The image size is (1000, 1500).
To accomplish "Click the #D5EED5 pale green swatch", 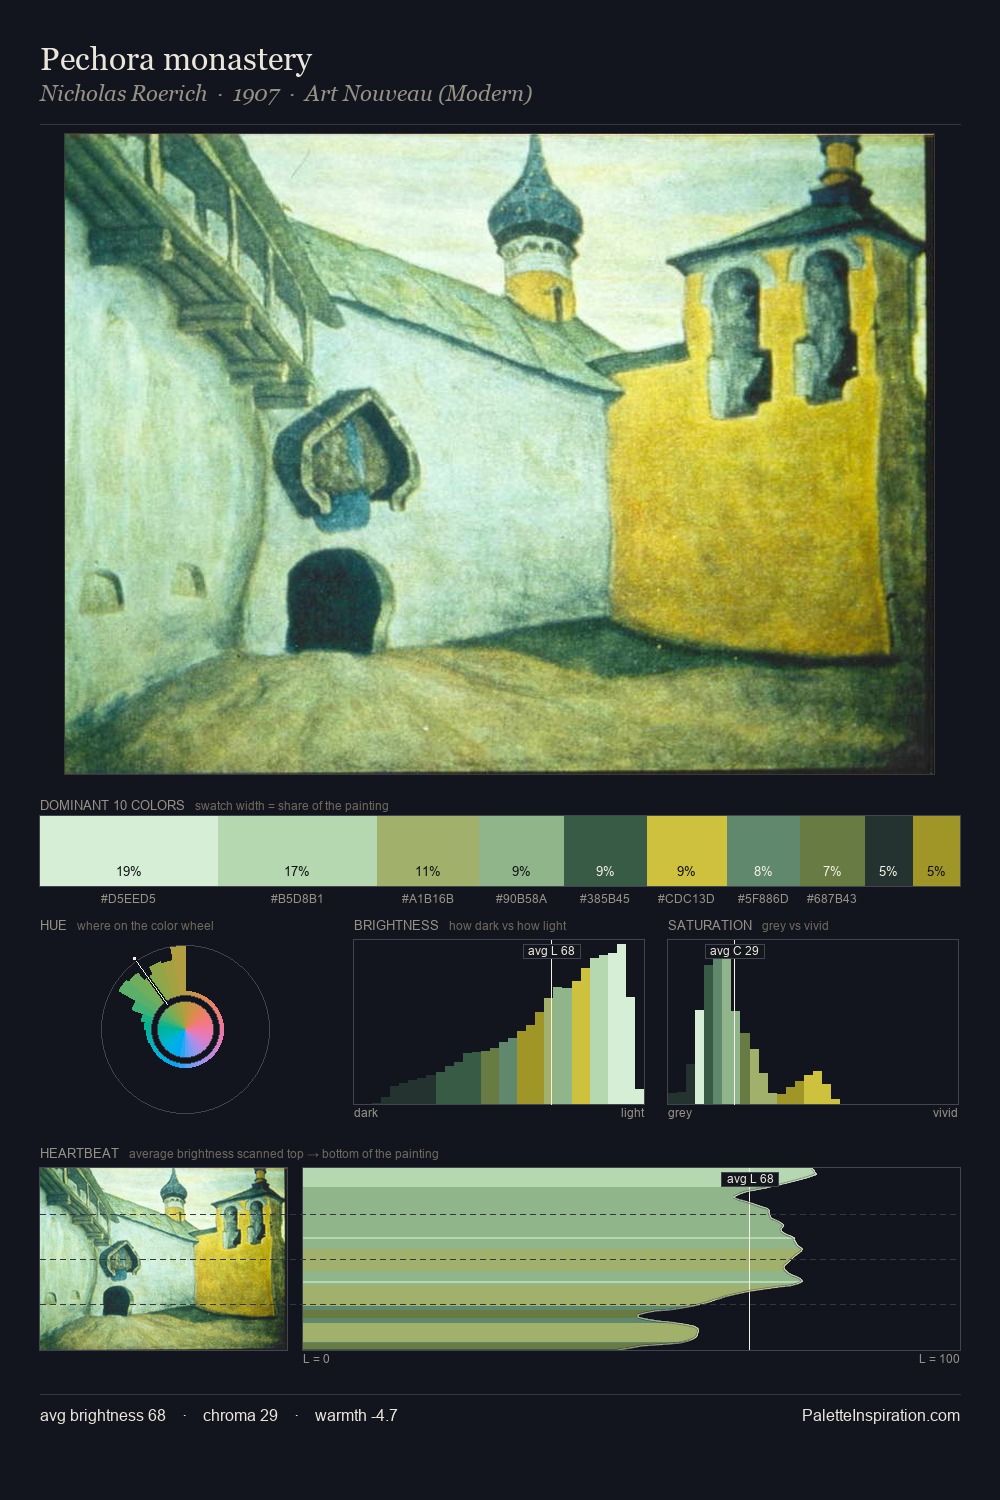I will pyautogui.click(x=129, y=851).
